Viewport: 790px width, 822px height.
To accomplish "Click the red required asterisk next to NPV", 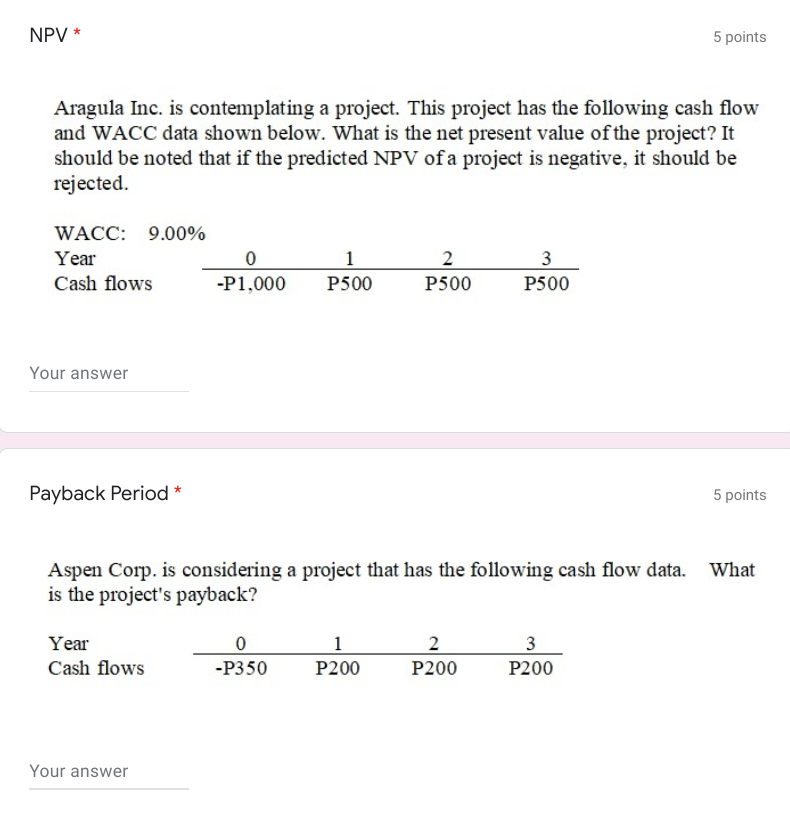I will pos(77,31).
